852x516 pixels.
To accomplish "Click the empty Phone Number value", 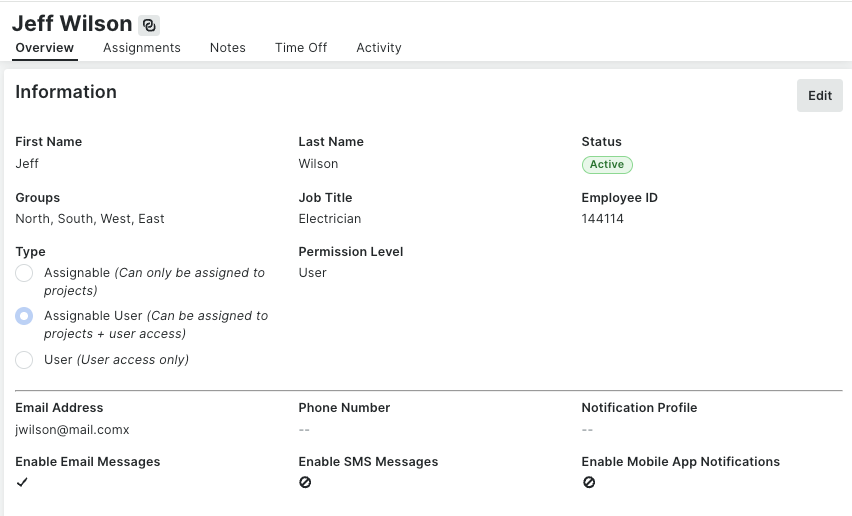I will pos(304,430).
